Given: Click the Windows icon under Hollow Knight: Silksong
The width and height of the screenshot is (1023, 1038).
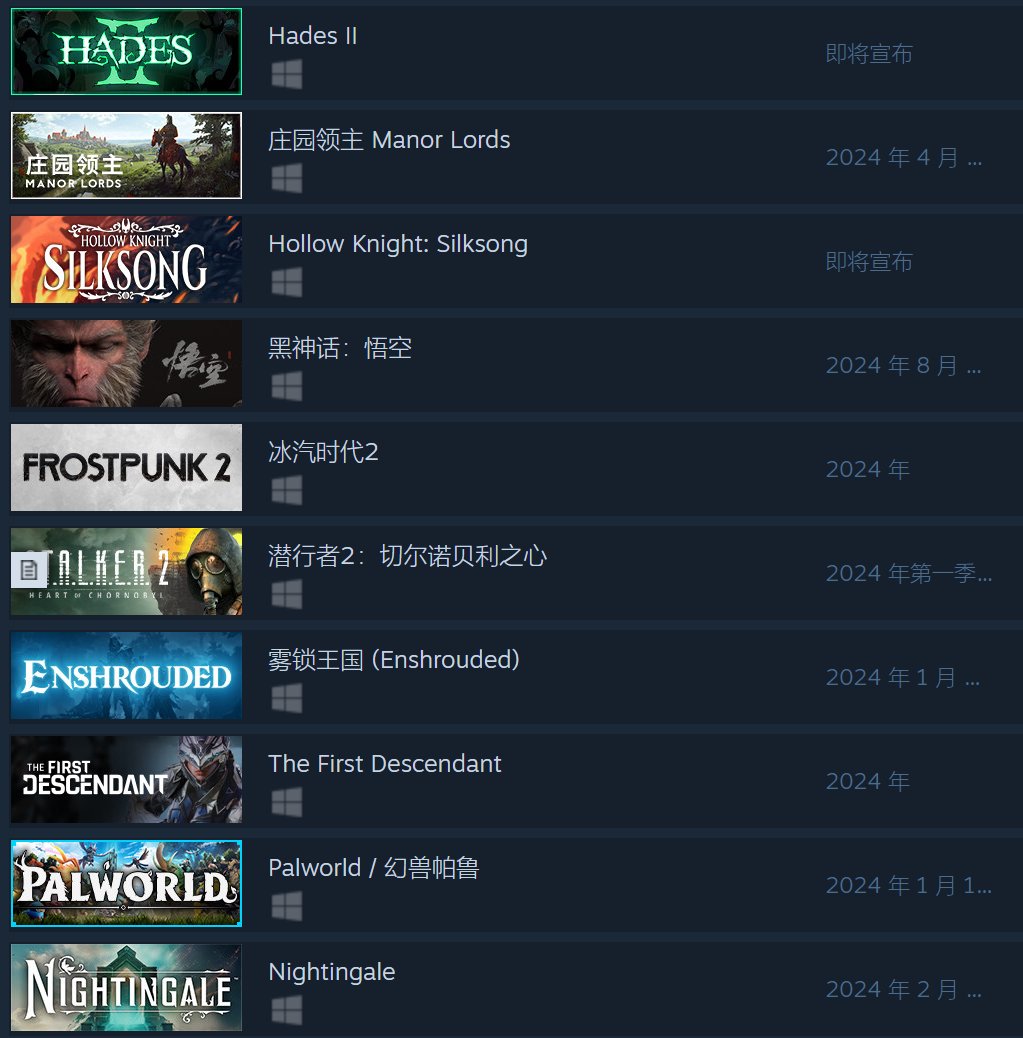Looking at the screenshot, I should coord(287,282).
